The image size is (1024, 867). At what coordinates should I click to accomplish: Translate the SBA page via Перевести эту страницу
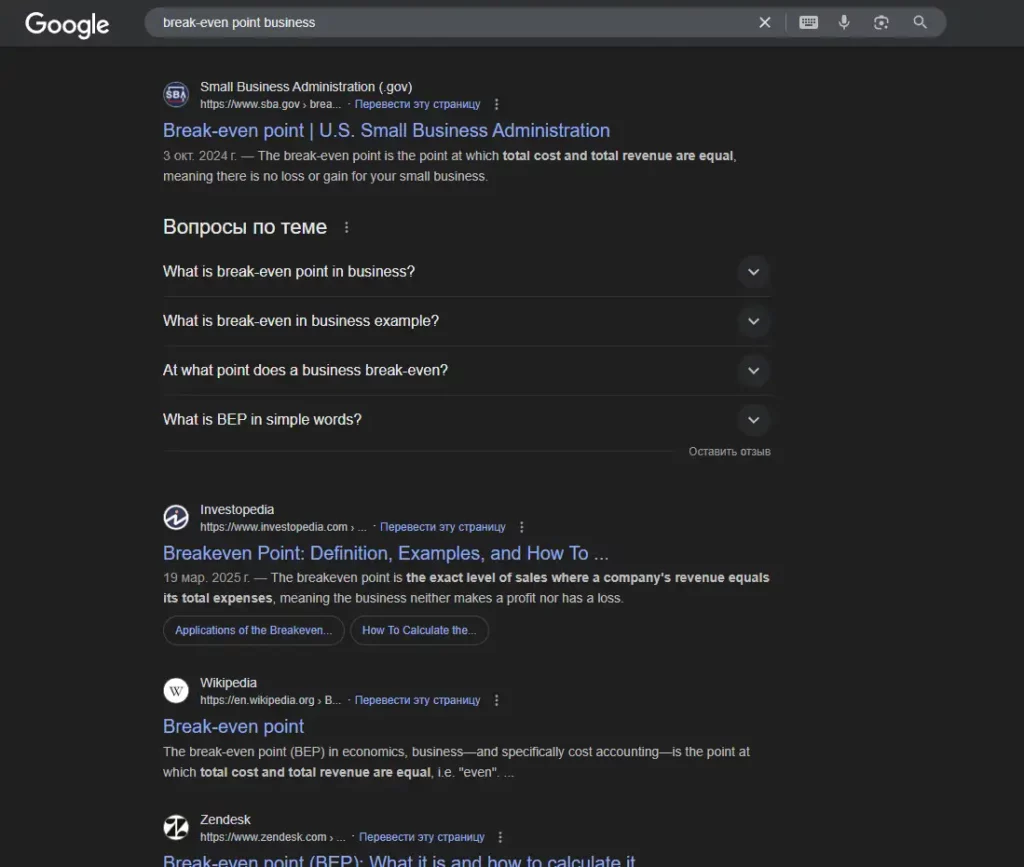[x=417, y=104]
